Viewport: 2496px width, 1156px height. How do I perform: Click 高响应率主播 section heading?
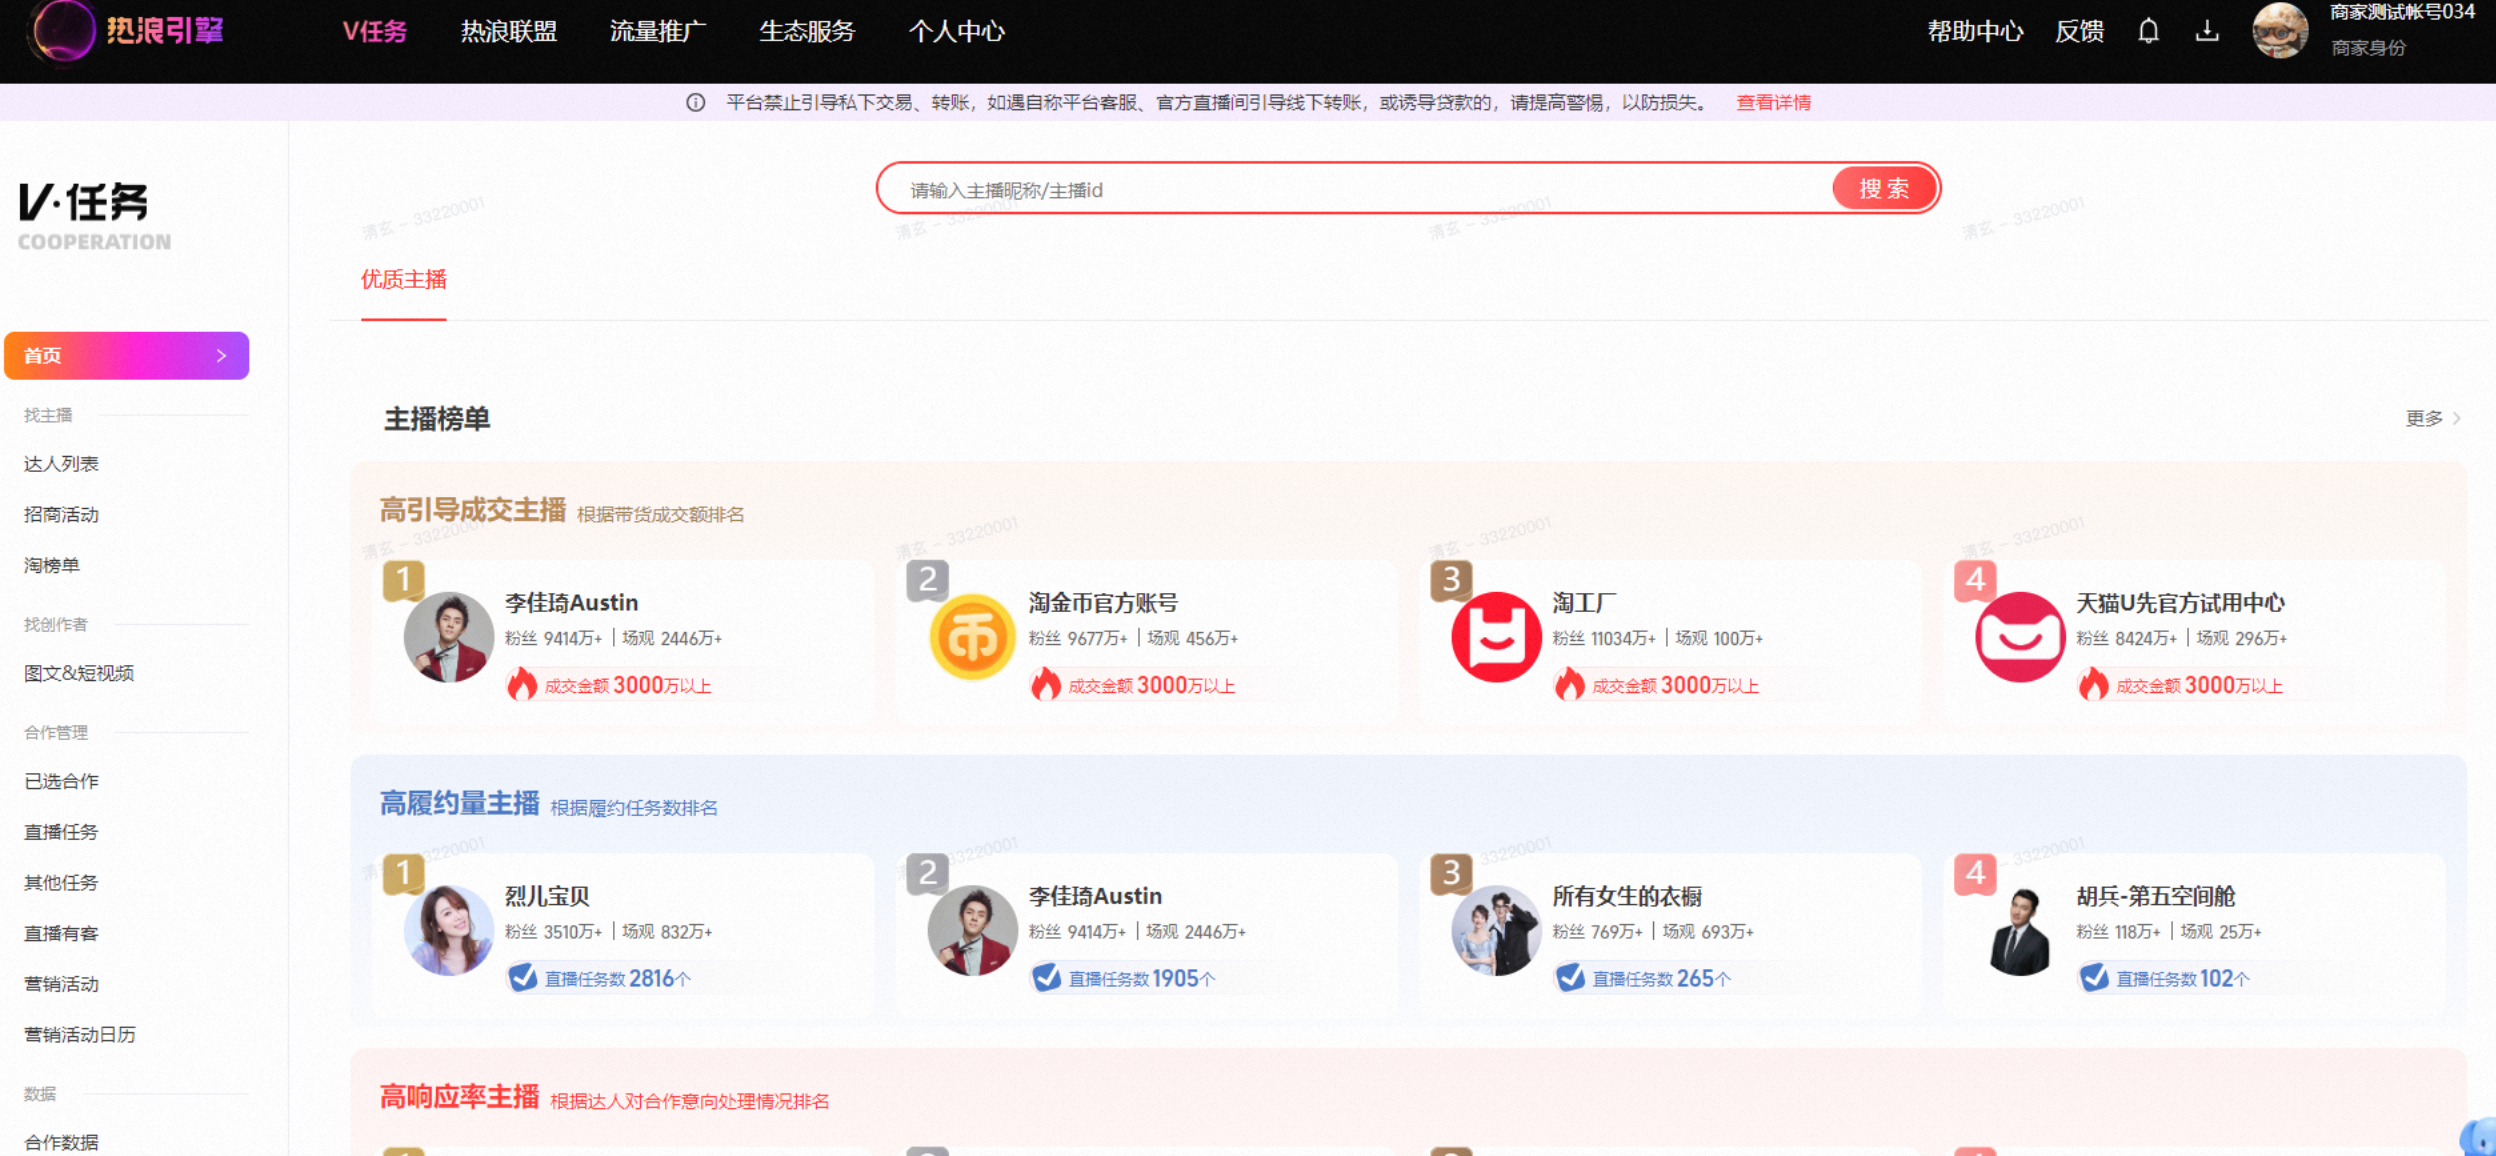[x=459, y=1097]
